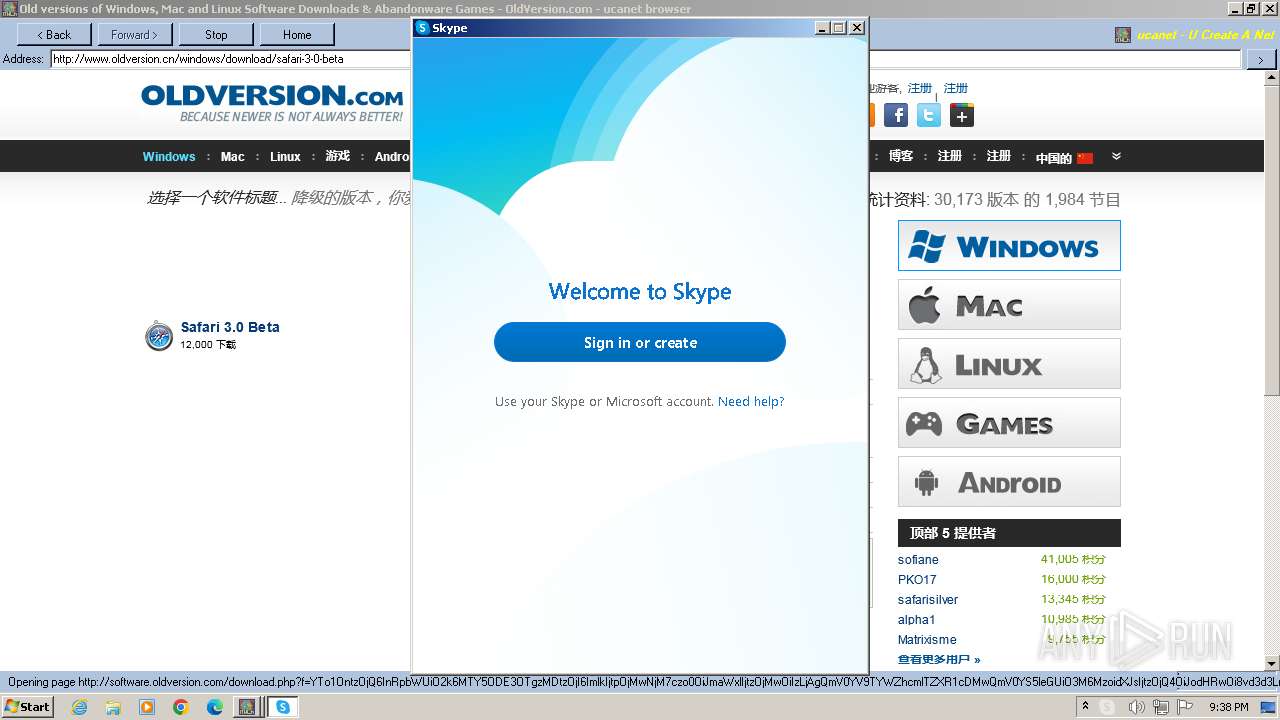Click the Facebook icon on OldVersion page
Image resolution: width=1280 pixels, height=720 pixels.
click(x=896, y=115)
